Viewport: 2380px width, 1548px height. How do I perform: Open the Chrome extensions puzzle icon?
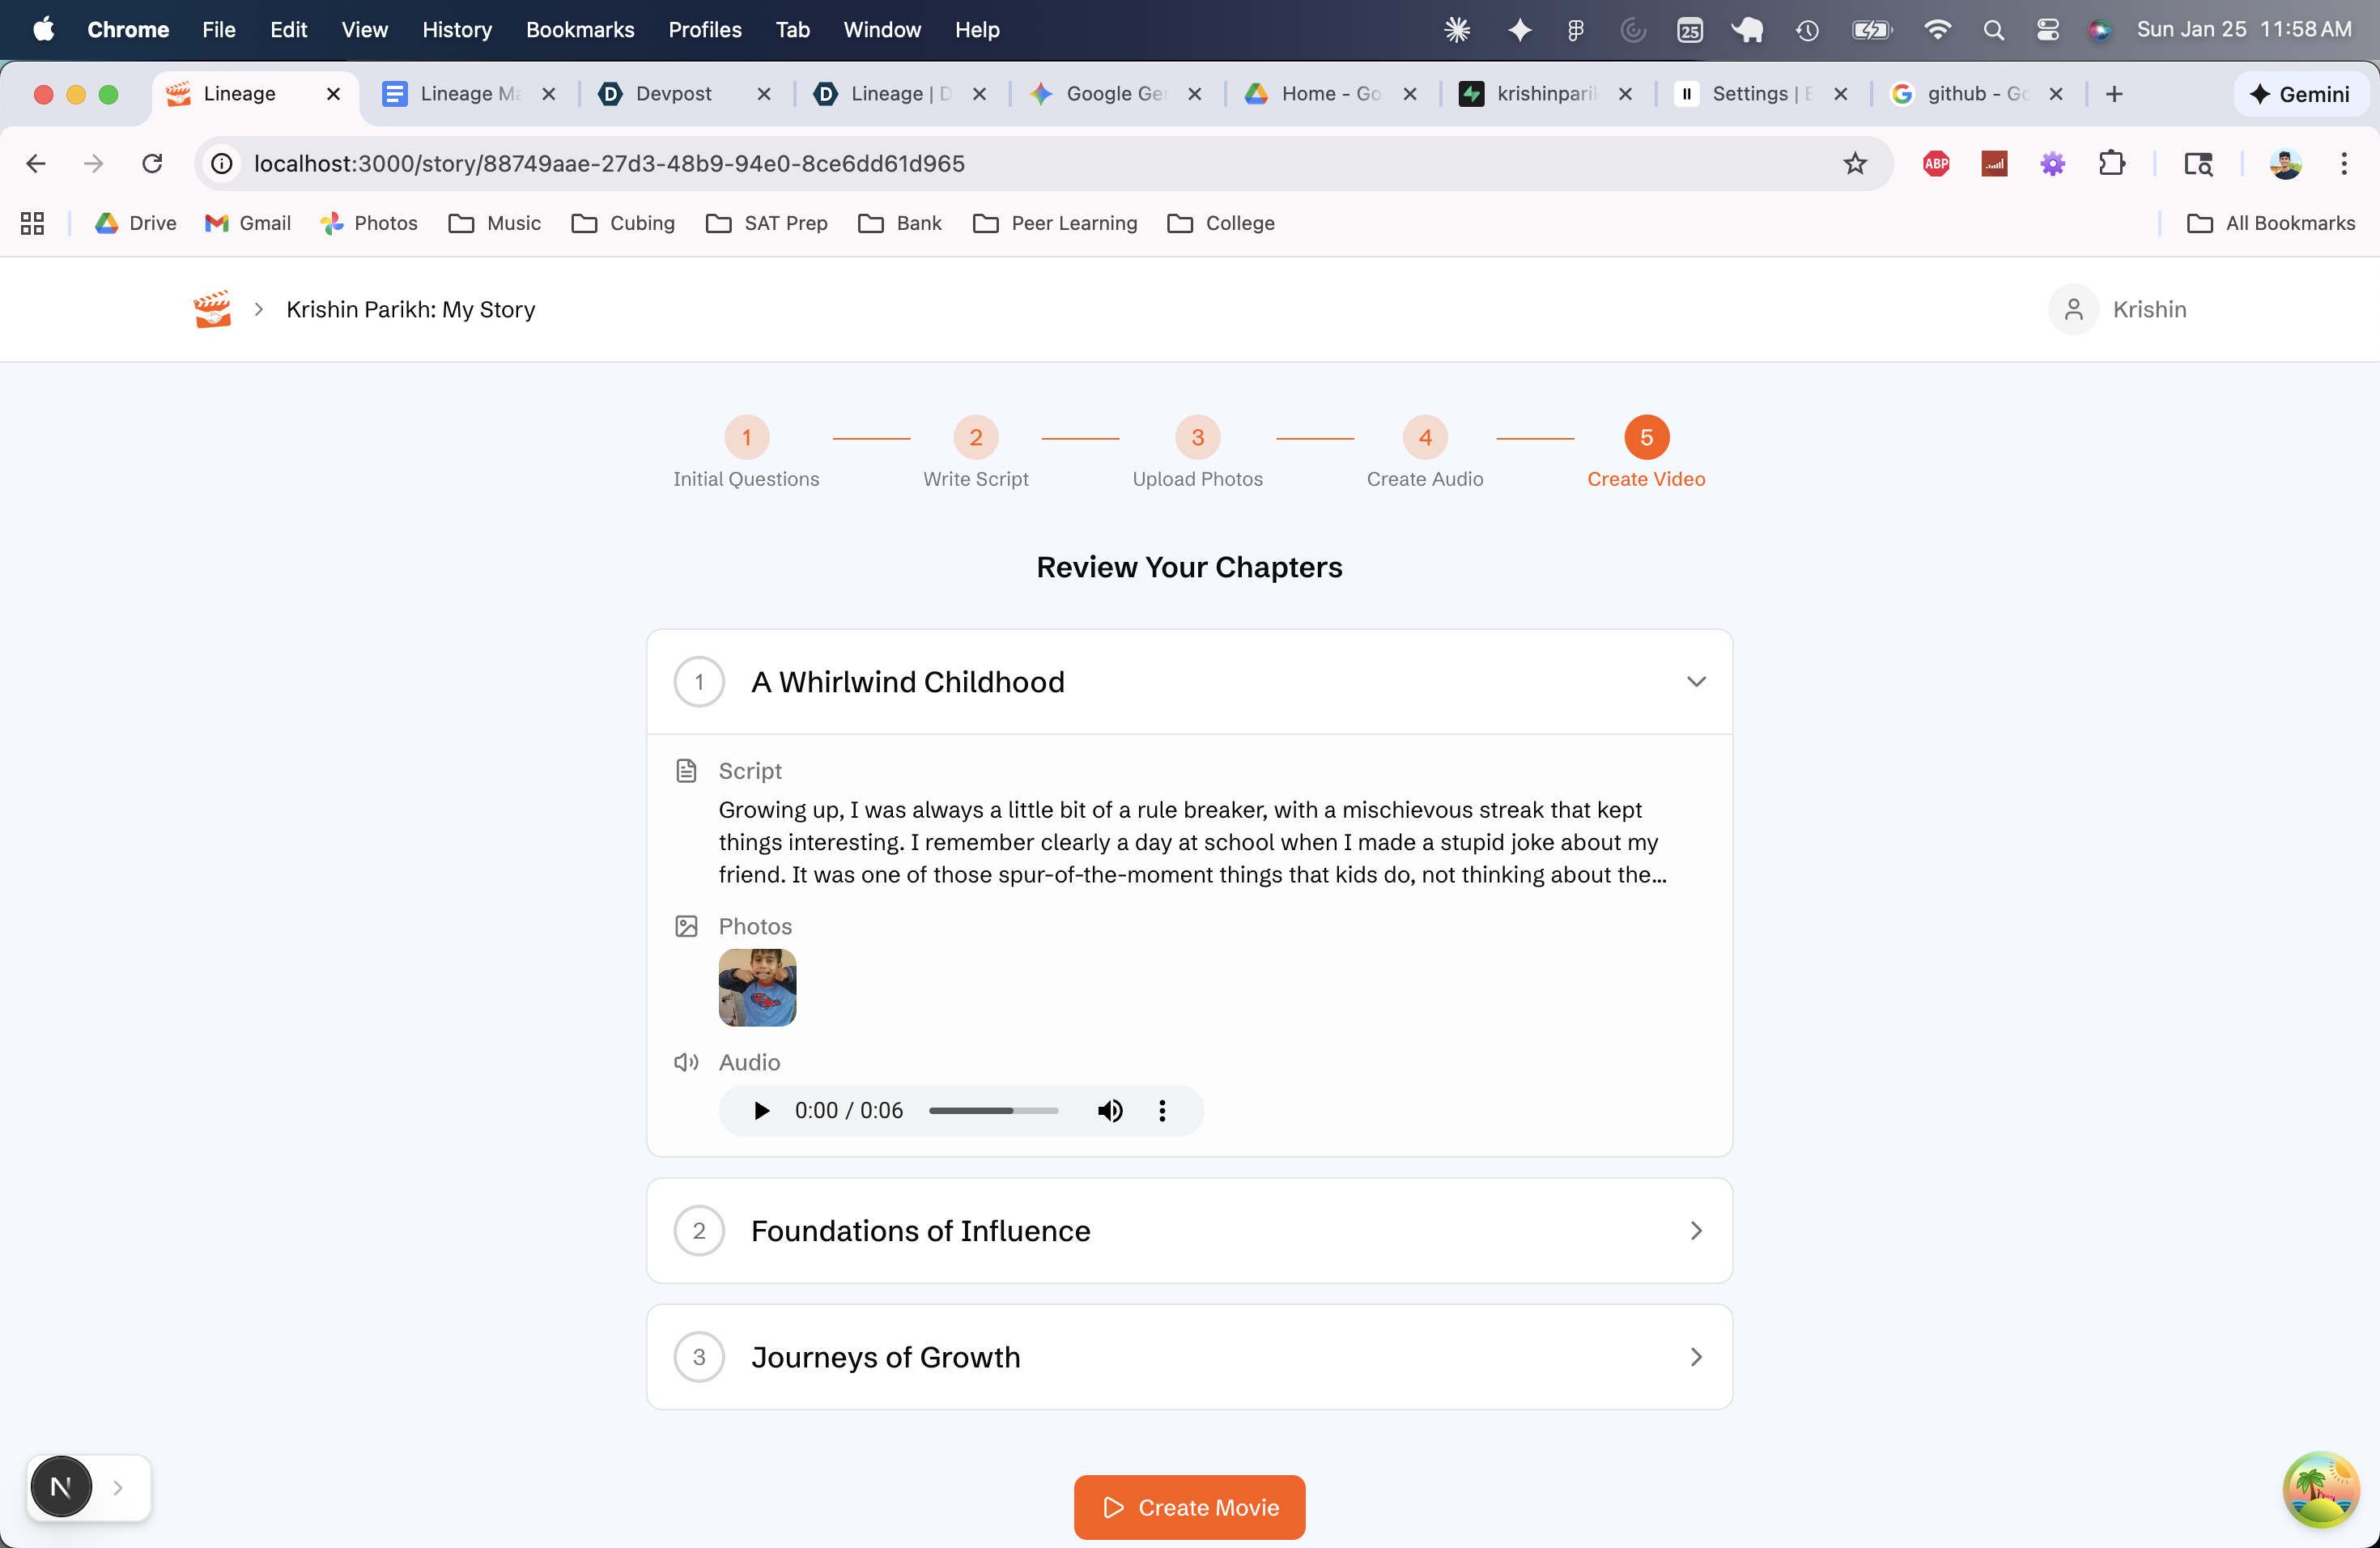(2111, 164)
